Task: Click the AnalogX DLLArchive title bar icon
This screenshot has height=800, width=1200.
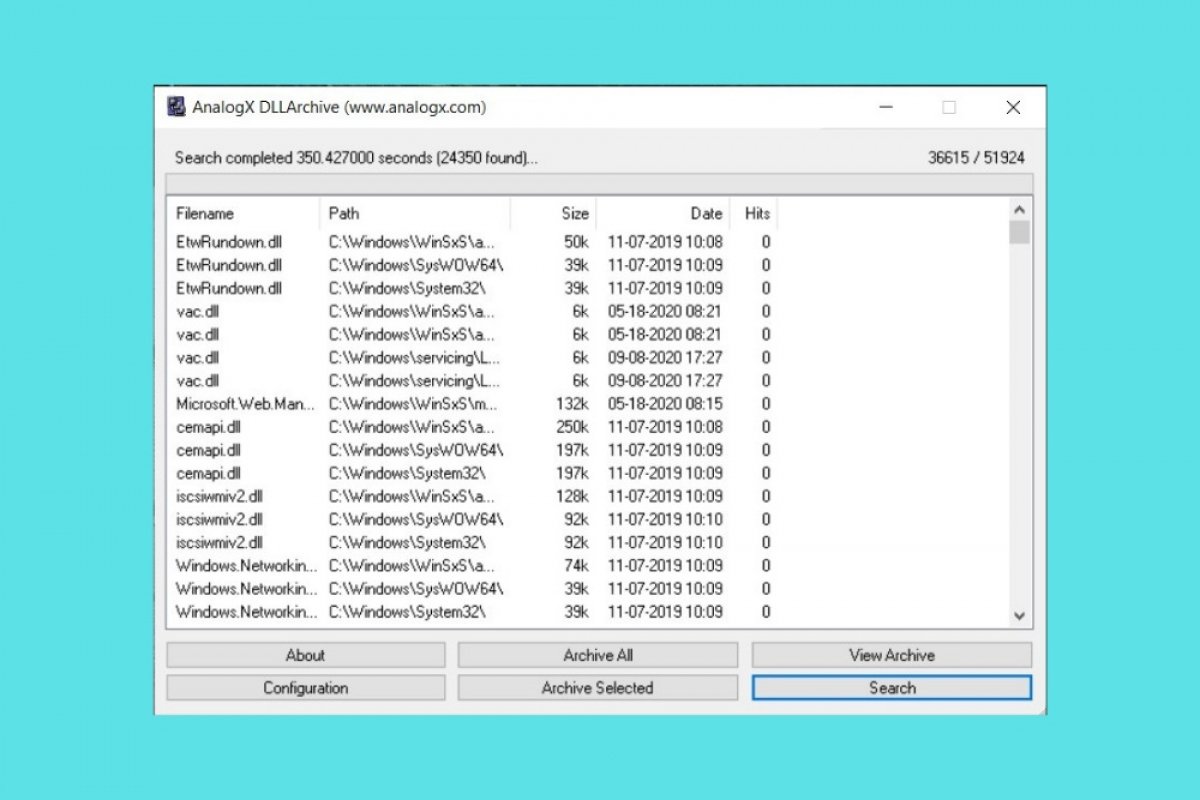Action: pos(176,107)
